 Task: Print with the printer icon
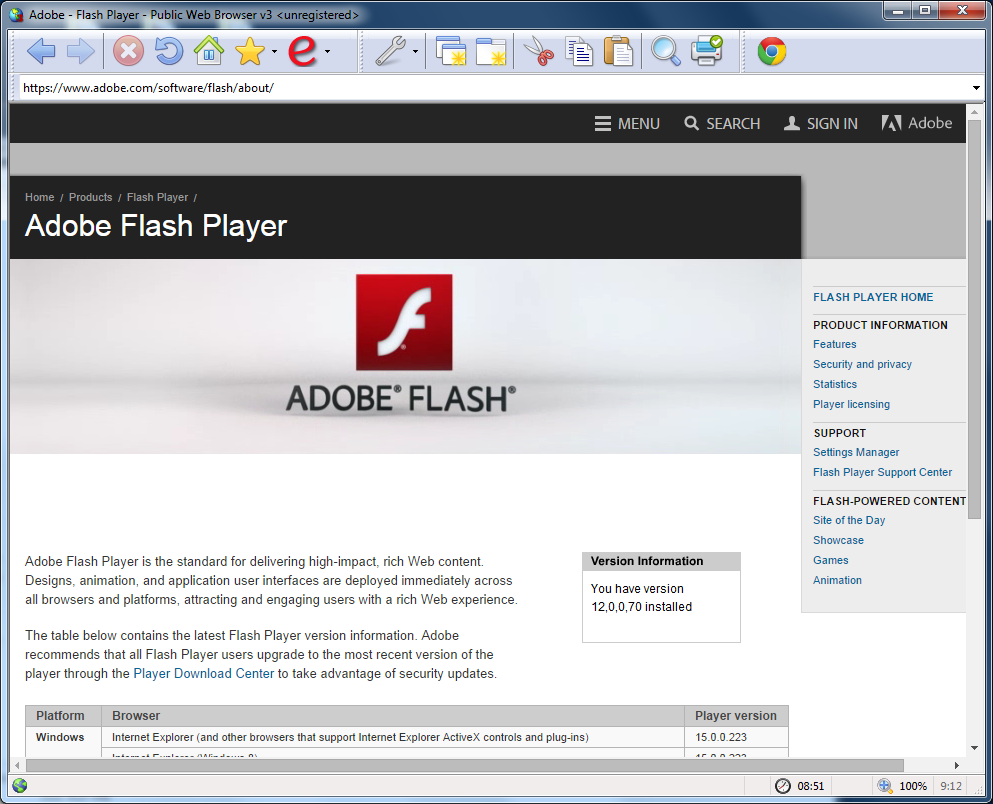(x=706, y=51)
